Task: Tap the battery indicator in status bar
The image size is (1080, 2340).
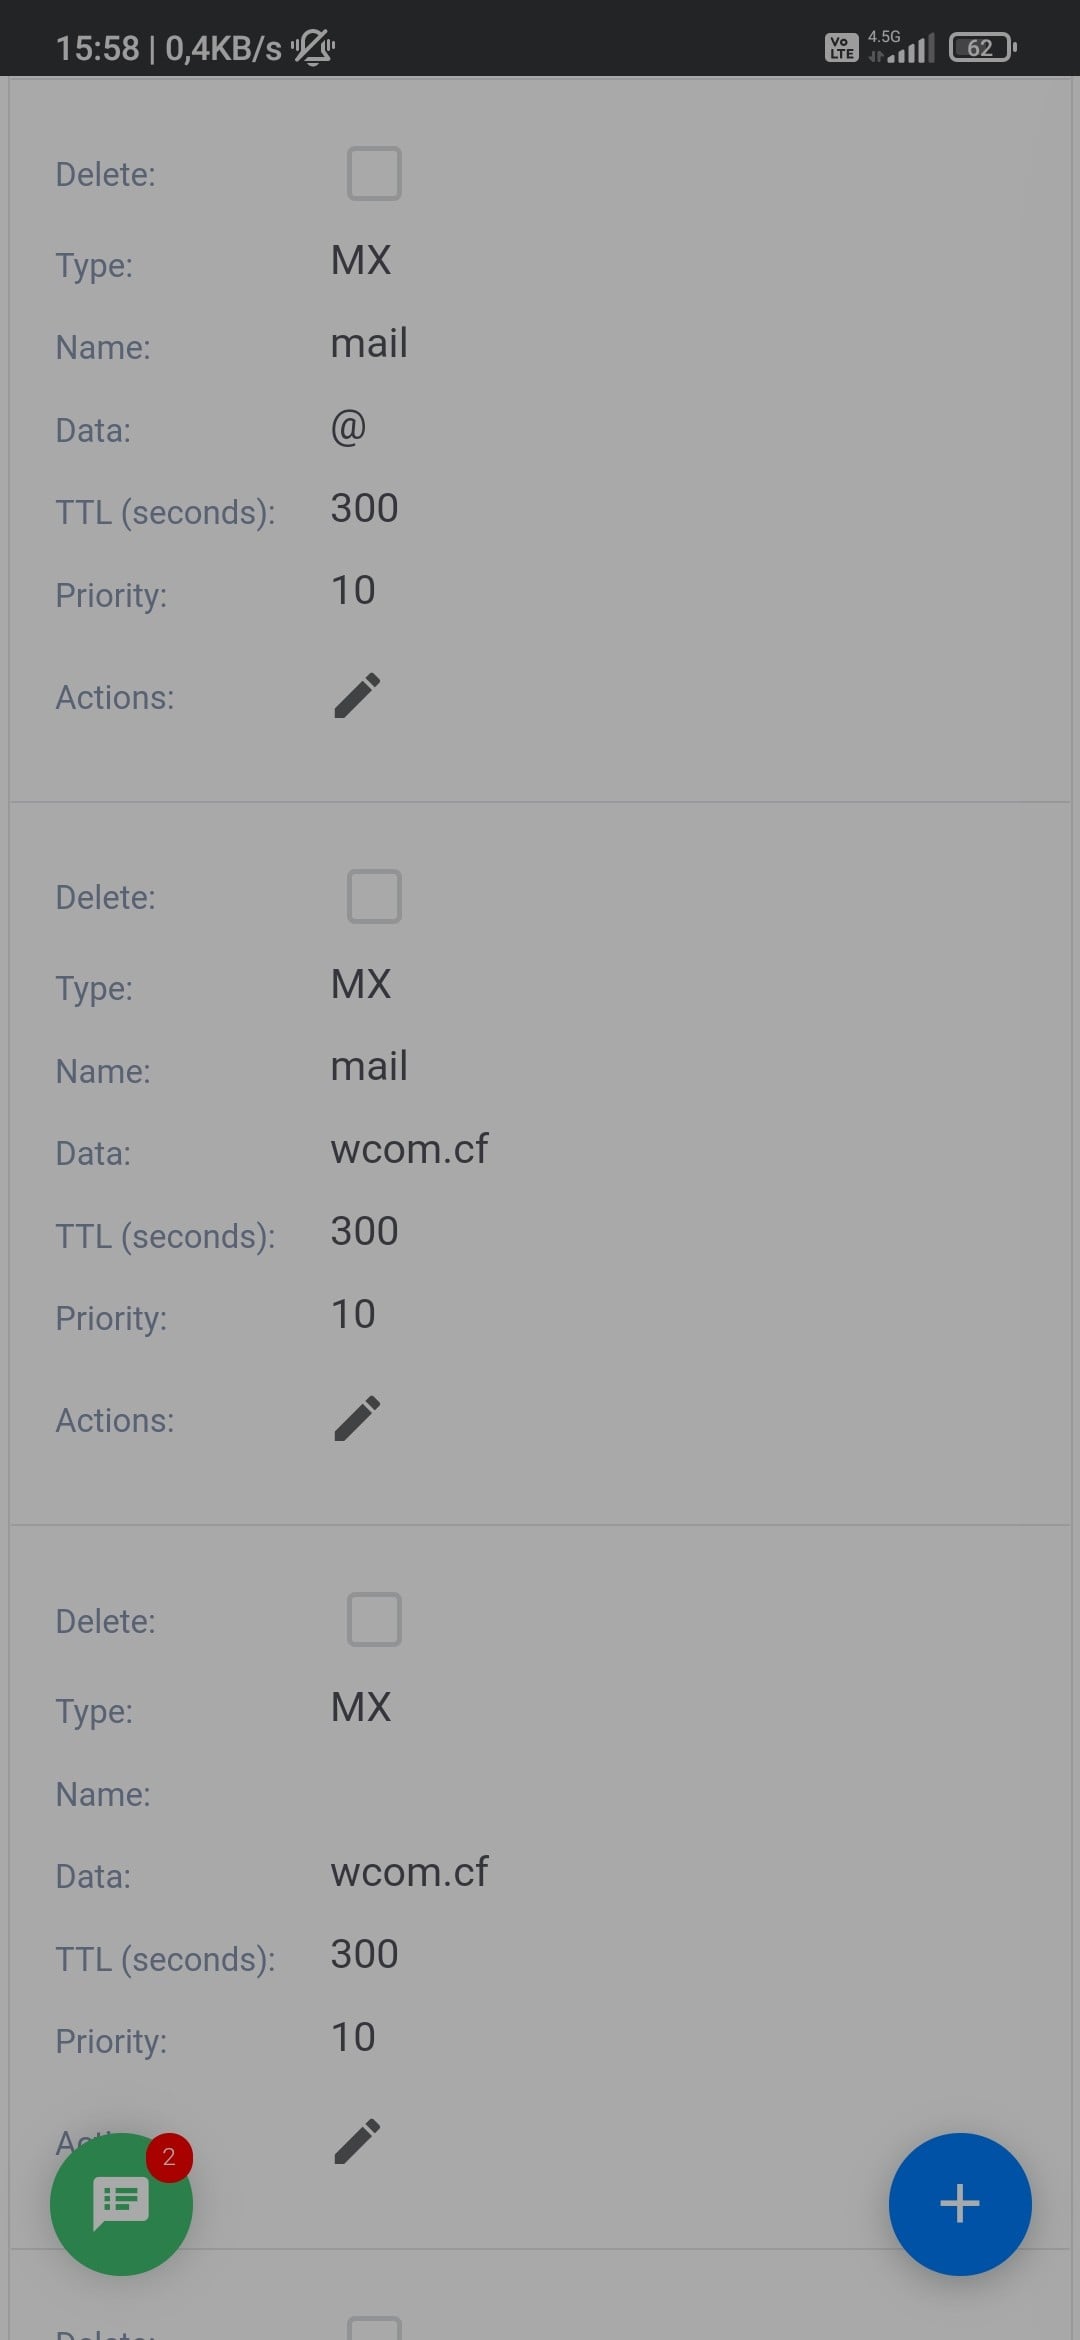Action: [x=982, y=47]
